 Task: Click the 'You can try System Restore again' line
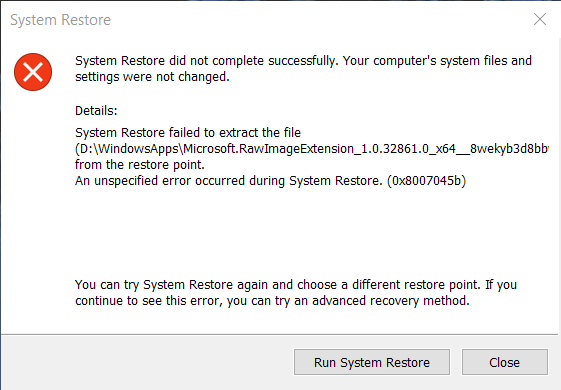tap(296, 285)
